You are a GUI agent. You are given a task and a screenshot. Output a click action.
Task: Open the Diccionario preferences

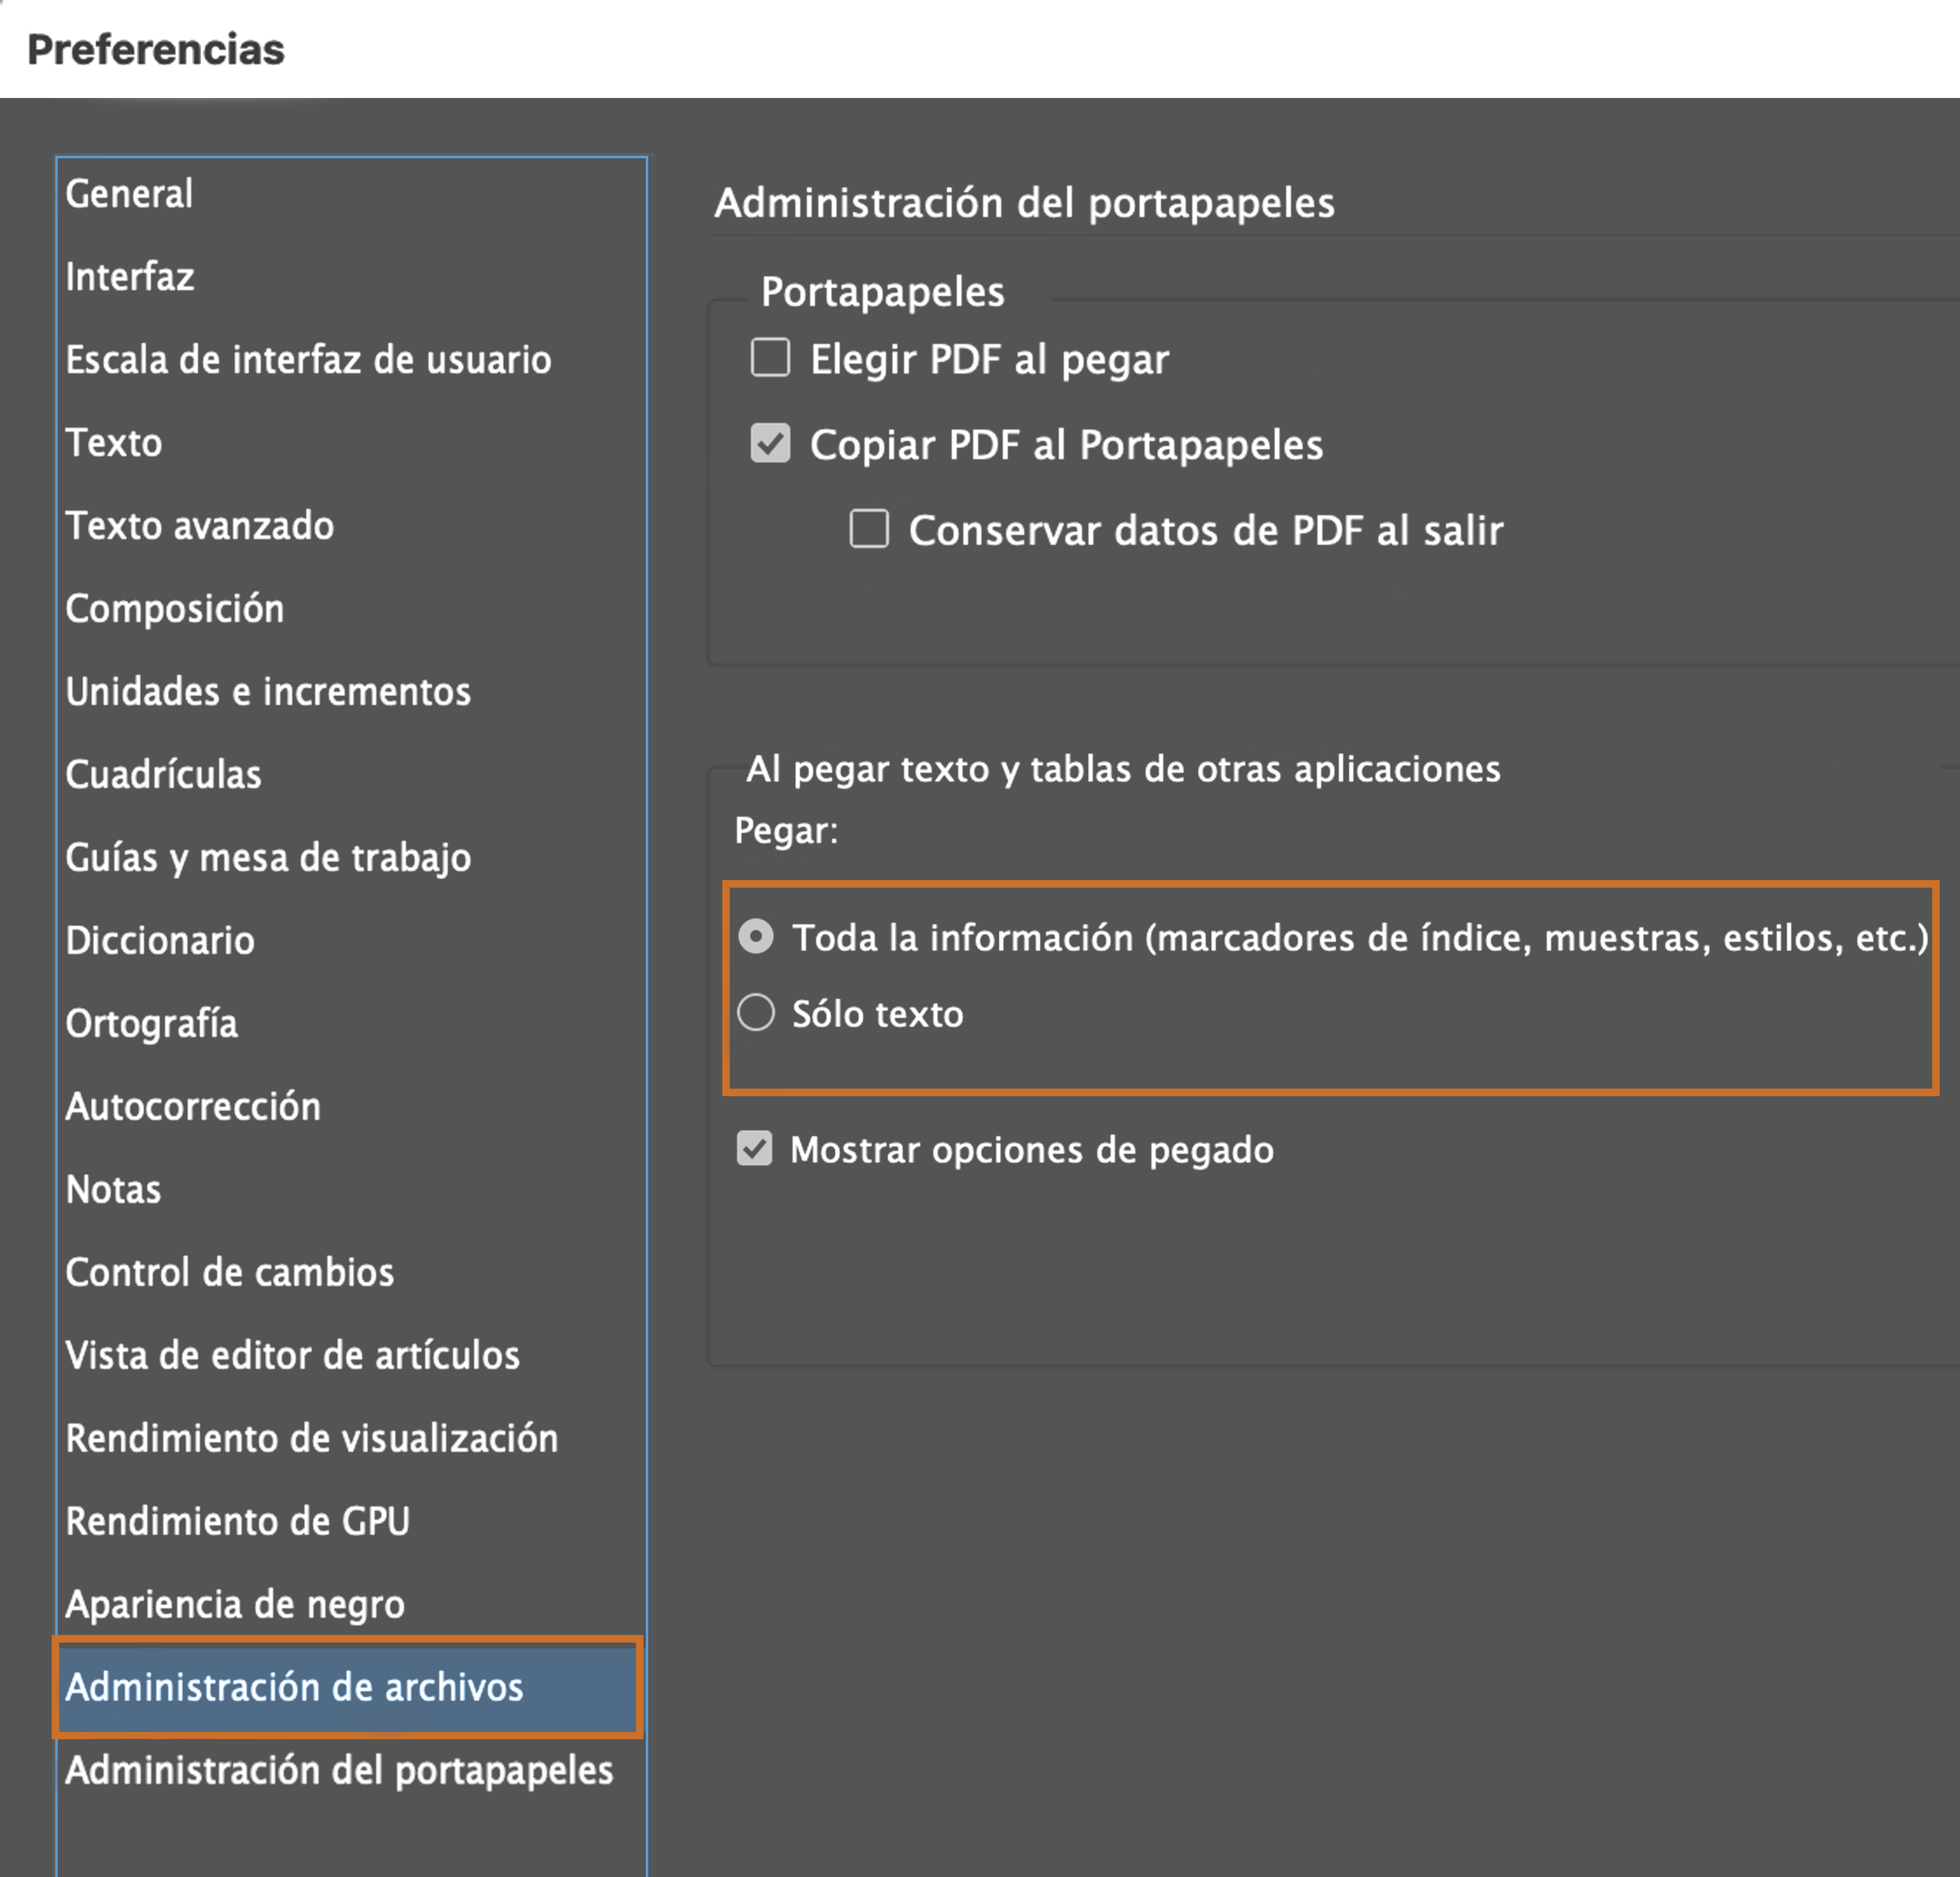[160, 940]
